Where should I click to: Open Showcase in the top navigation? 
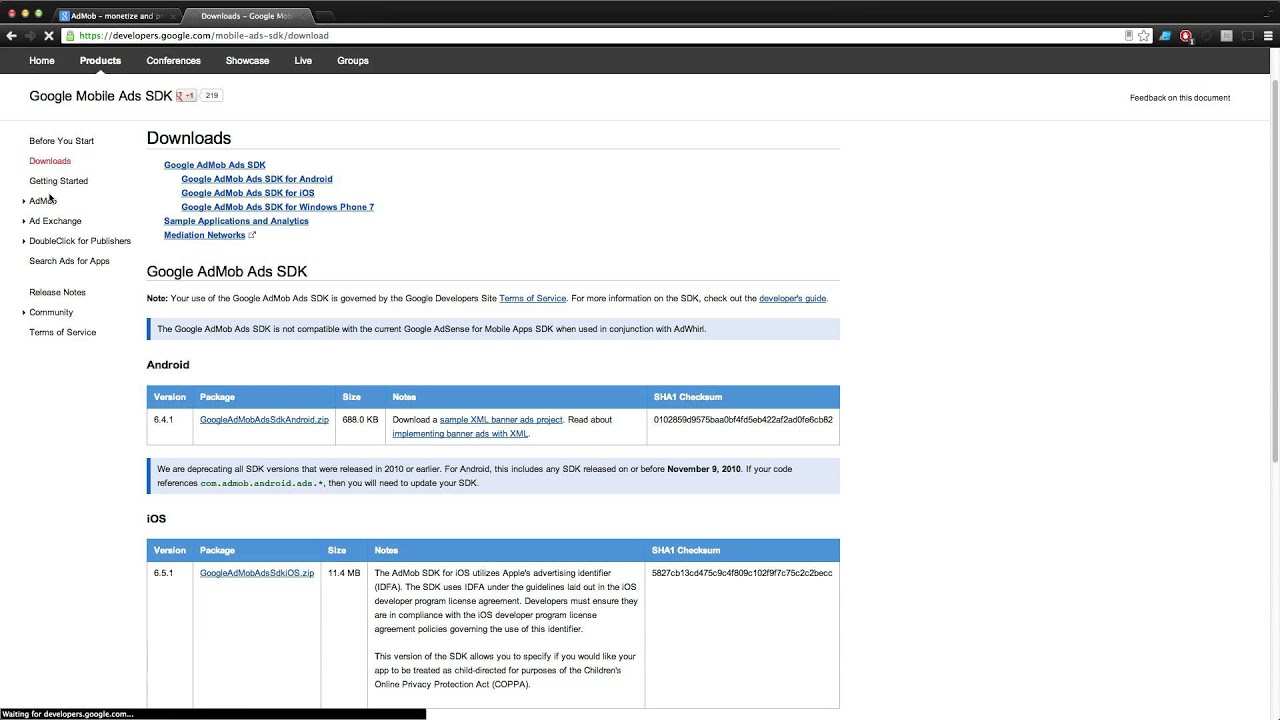247,61
